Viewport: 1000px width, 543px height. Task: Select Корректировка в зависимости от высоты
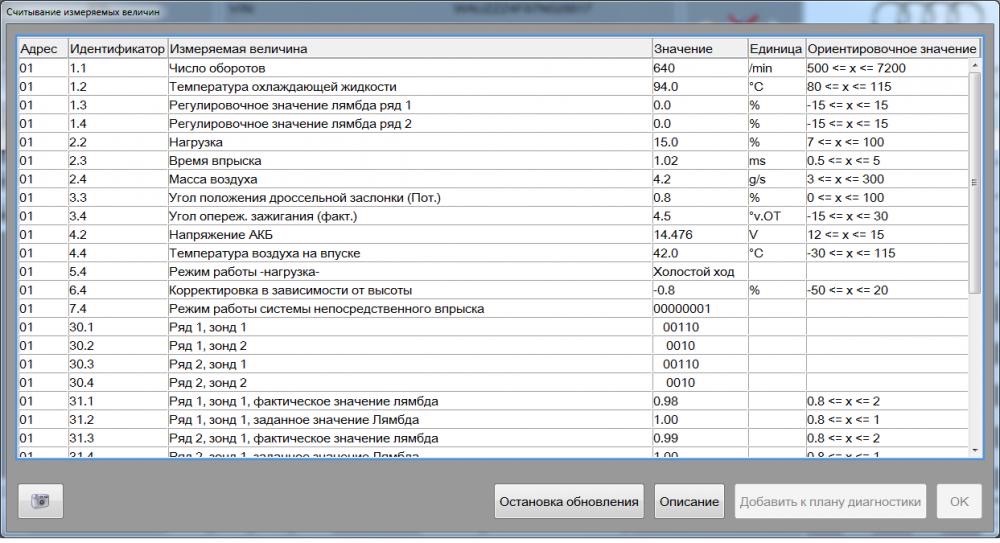click(x=493, y=290)
